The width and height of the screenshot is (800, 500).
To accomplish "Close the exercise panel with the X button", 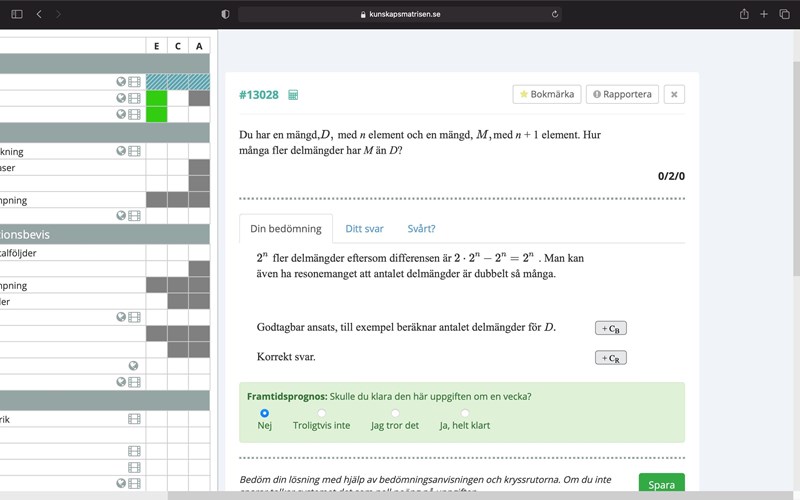I will coord(674,94).
